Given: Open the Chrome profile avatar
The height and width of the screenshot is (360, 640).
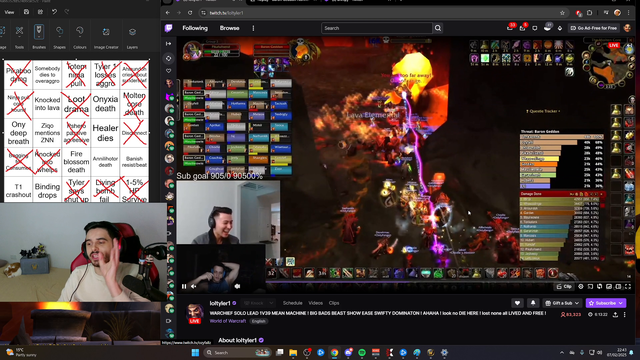Looking at the screenshot, I should 618,13.
